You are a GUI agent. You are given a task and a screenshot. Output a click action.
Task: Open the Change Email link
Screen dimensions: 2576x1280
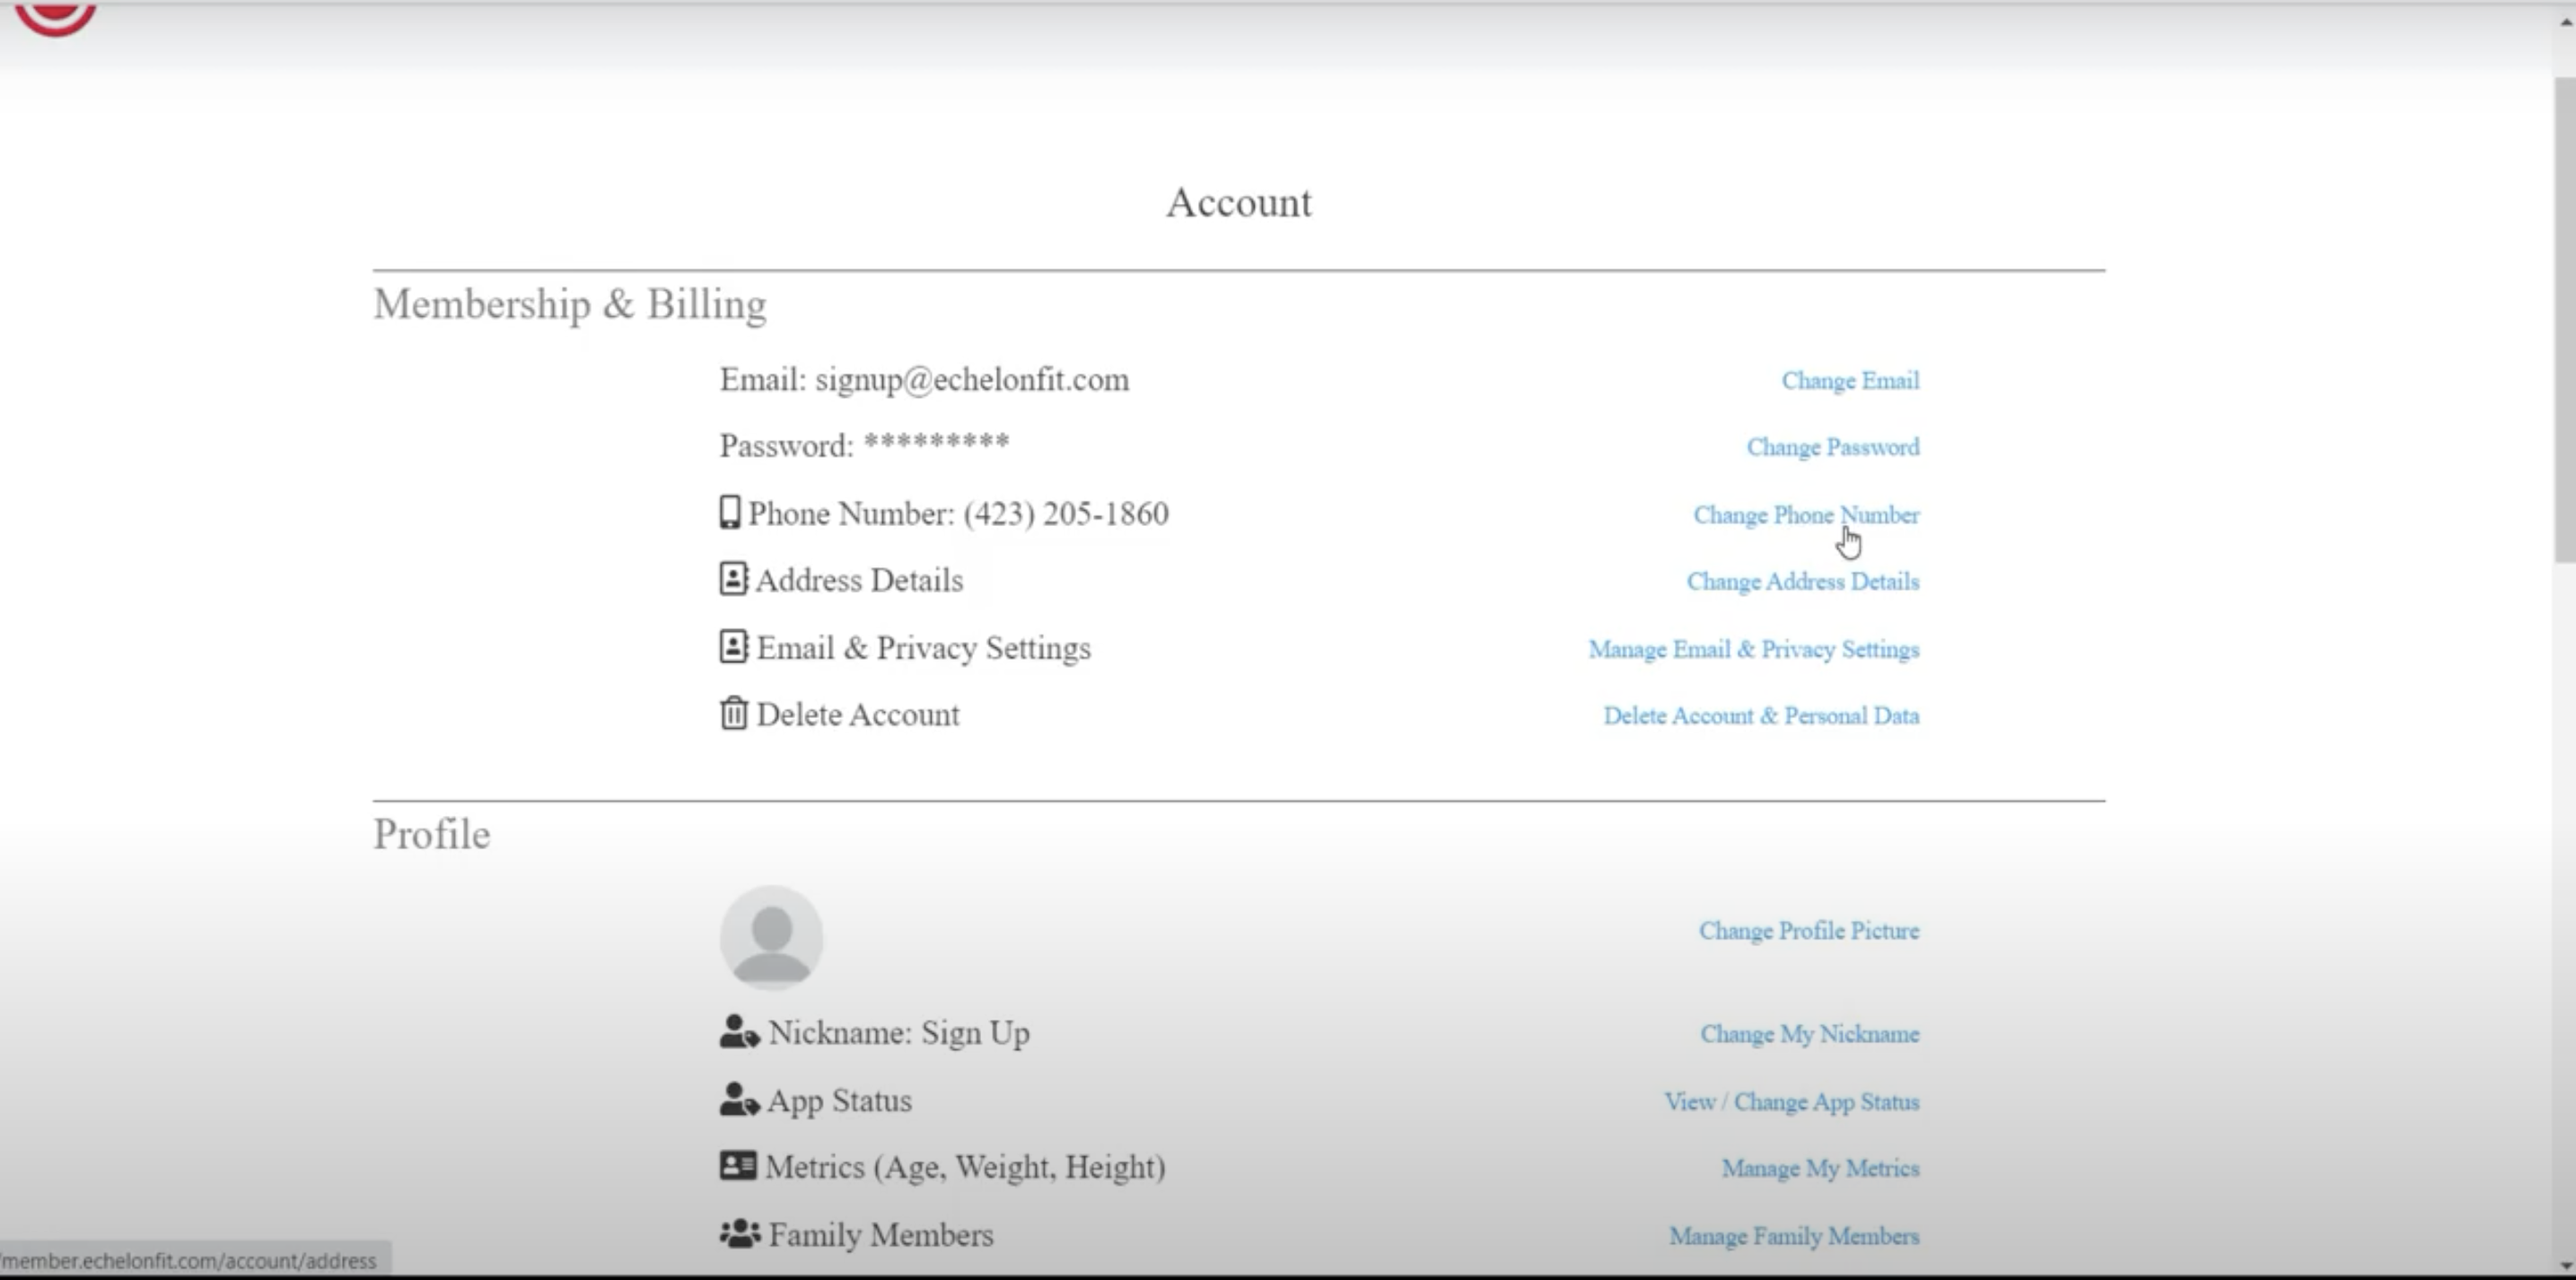pyautogui.click(x=1850, y=381)
